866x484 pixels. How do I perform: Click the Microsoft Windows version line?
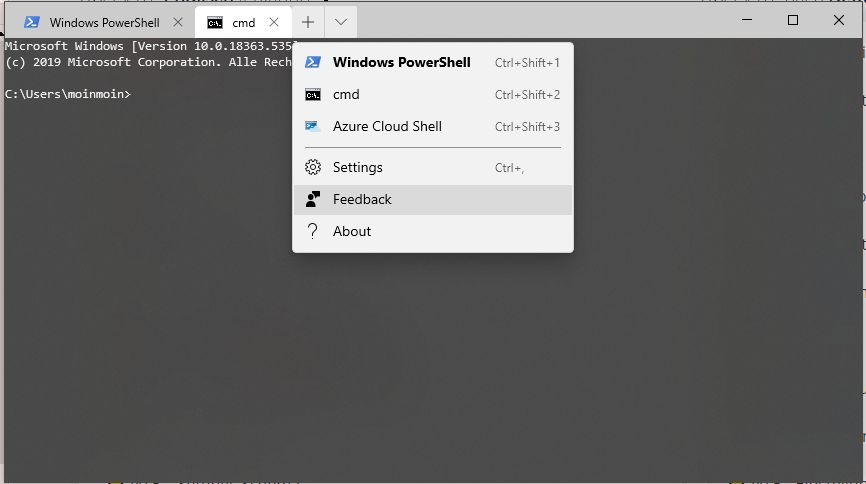[x=151, y=46]
